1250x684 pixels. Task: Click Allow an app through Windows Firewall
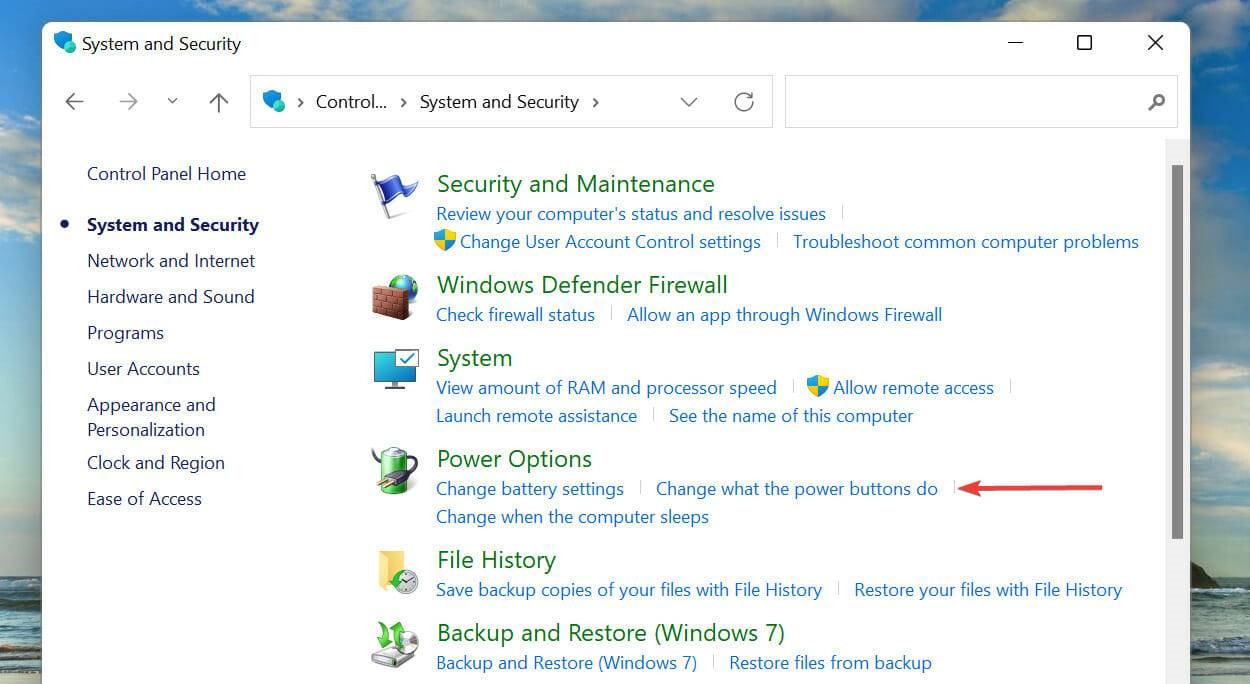coord(785,315)
